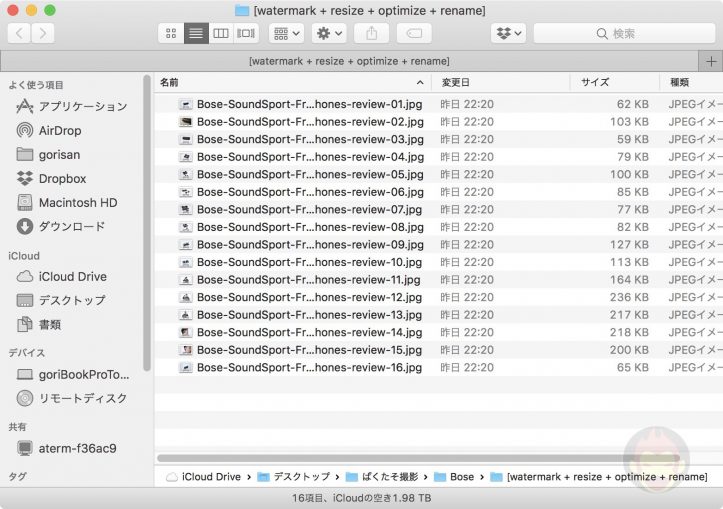Image resolution: width=723 pixels, height=509 pixels.
Task: Sort by 変更日 column header
Action: (501, 83)
